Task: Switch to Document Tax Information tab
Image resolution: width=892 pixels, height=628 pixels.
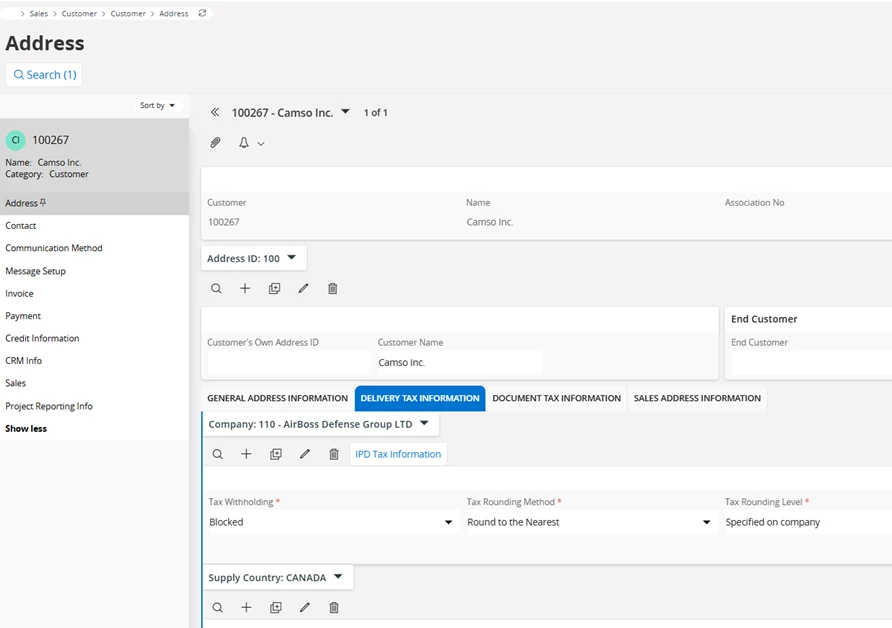Action: tap(556, 398)
